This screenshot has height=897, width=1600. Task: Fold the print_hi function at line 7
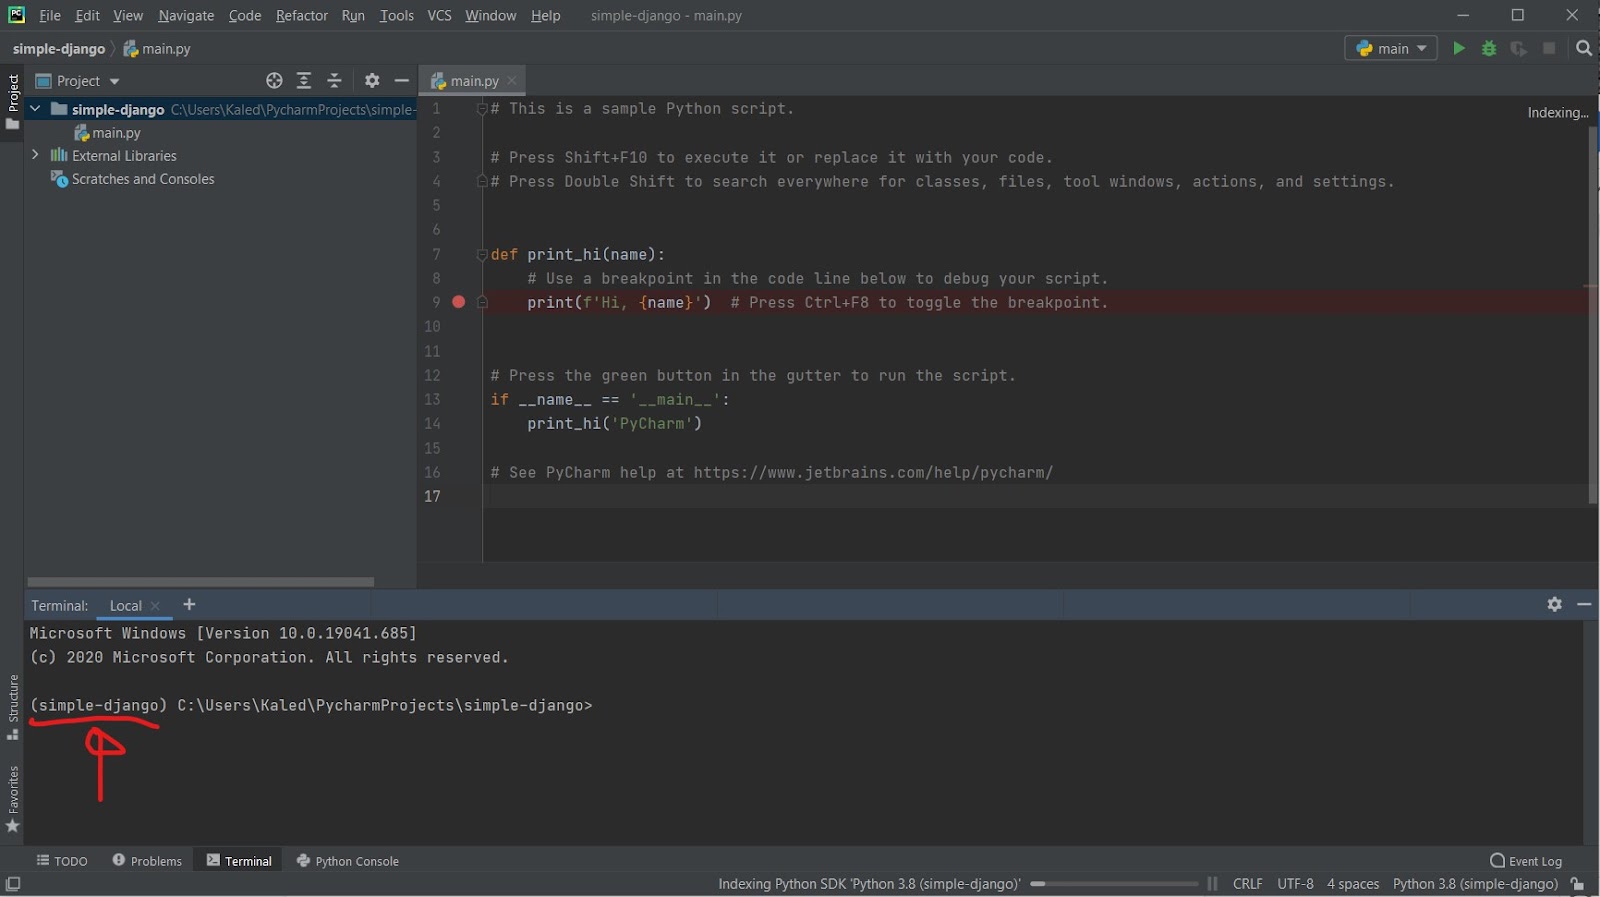[x=482, y=254]
